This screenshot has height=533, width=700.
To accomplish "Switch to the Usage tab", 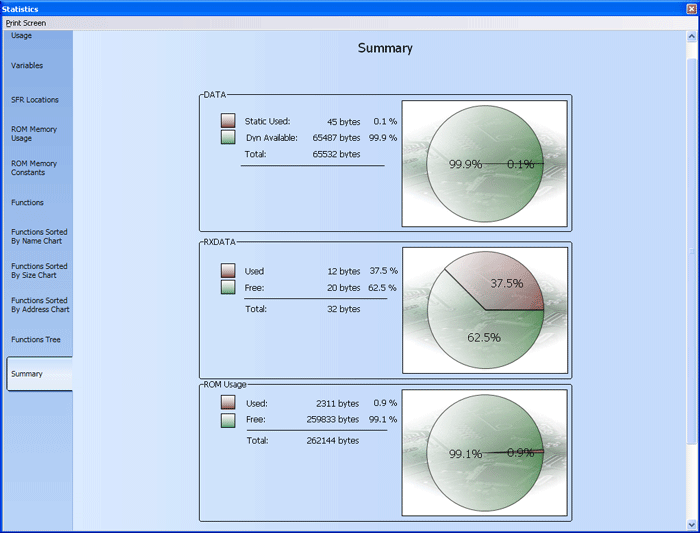I will (x=21, y=35).
